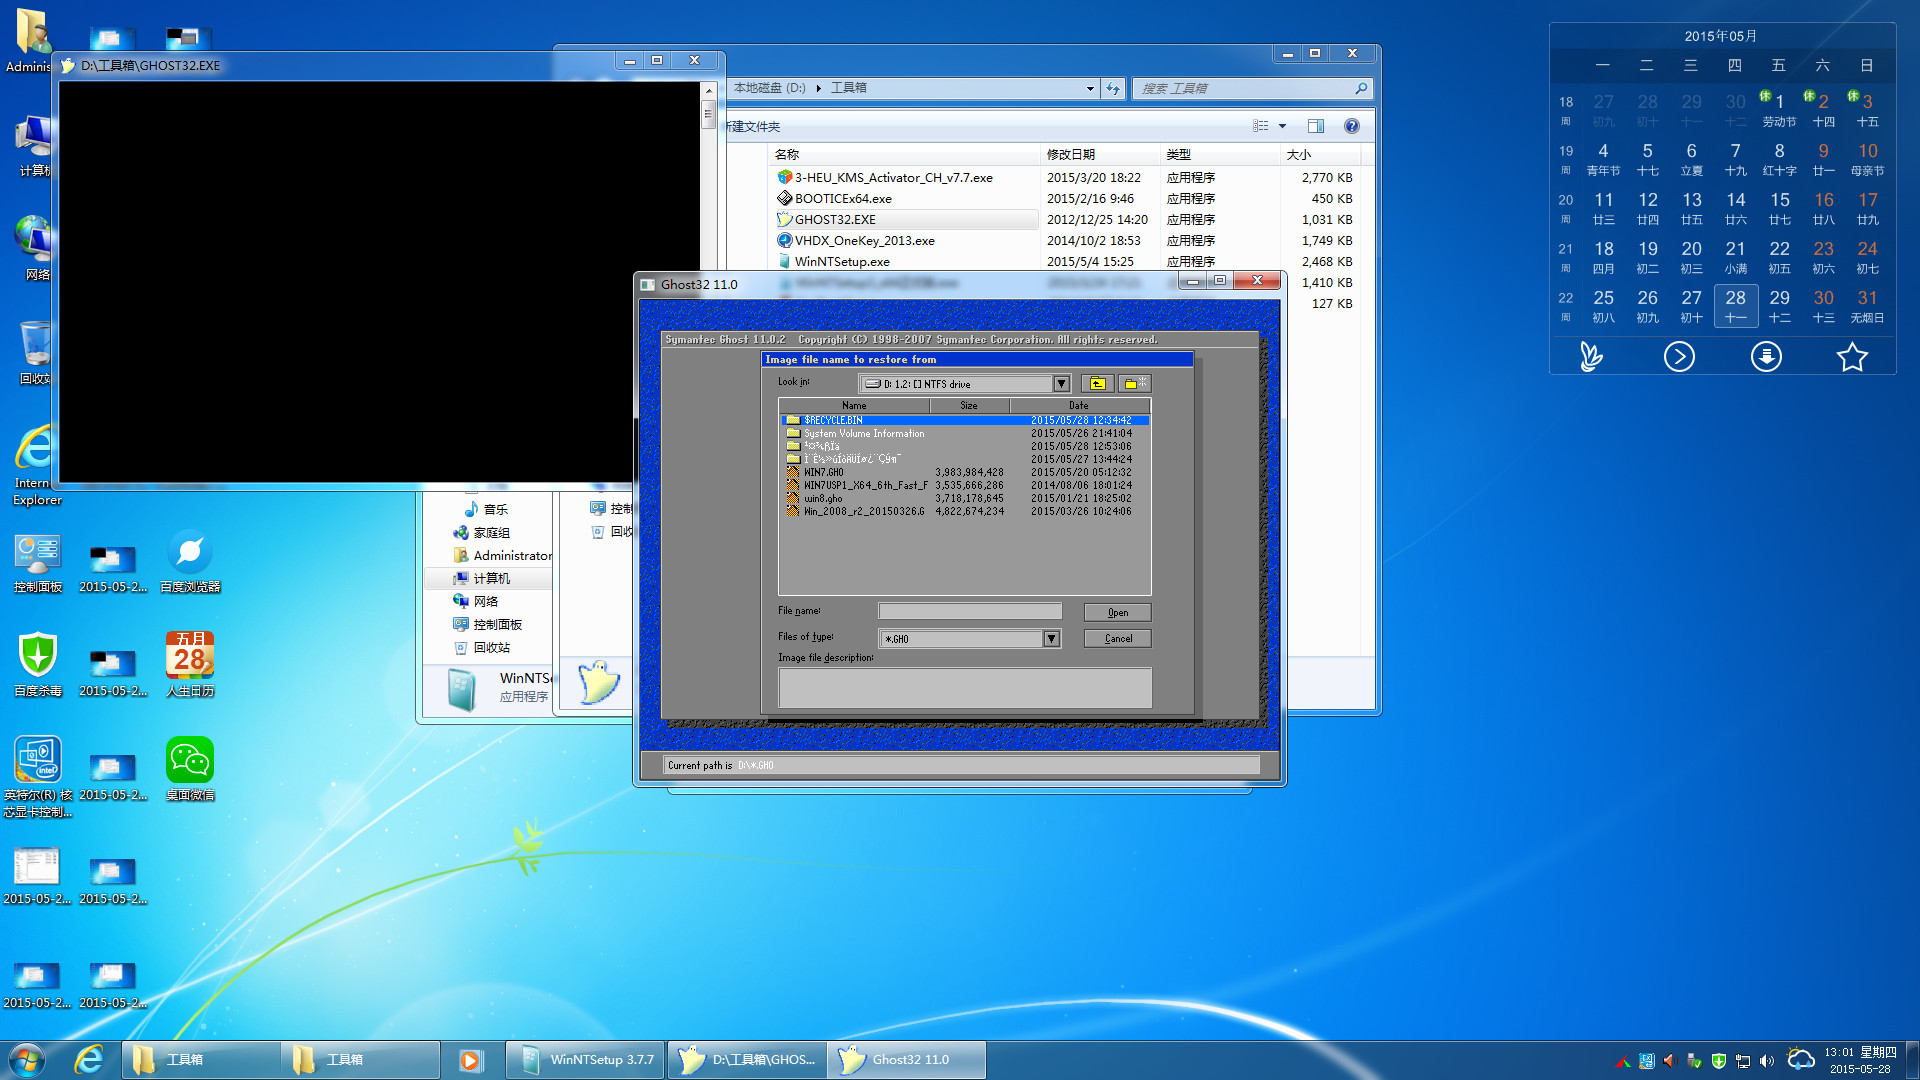
Task: Click the Windows Start button
Action: point(27,1059)
